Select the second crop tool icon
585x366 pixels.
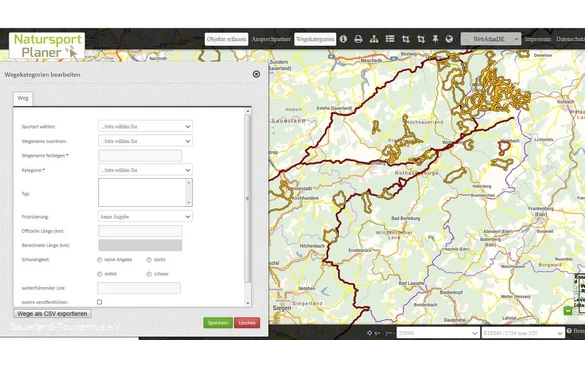tap(421, 39)
